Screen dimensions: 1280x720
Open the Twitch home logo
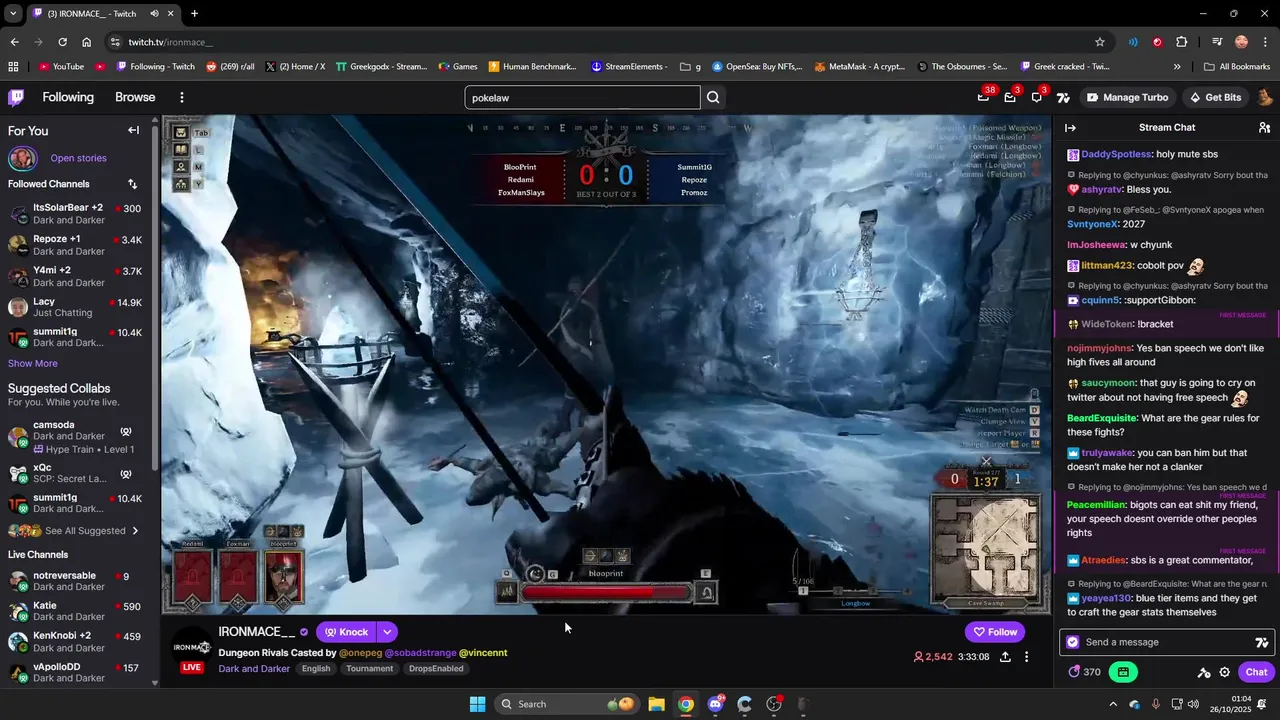(x=16, y=97)
